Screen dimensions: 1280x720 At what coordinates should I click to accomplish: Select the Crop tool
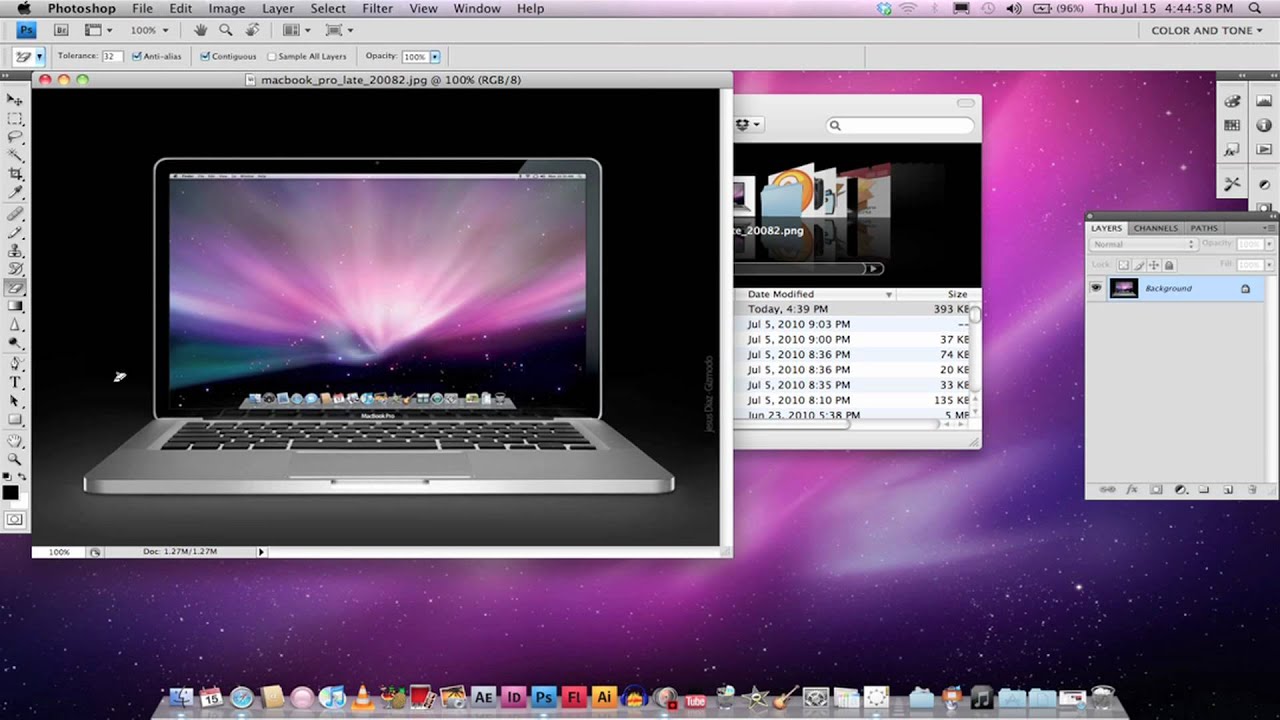point(15,174)
